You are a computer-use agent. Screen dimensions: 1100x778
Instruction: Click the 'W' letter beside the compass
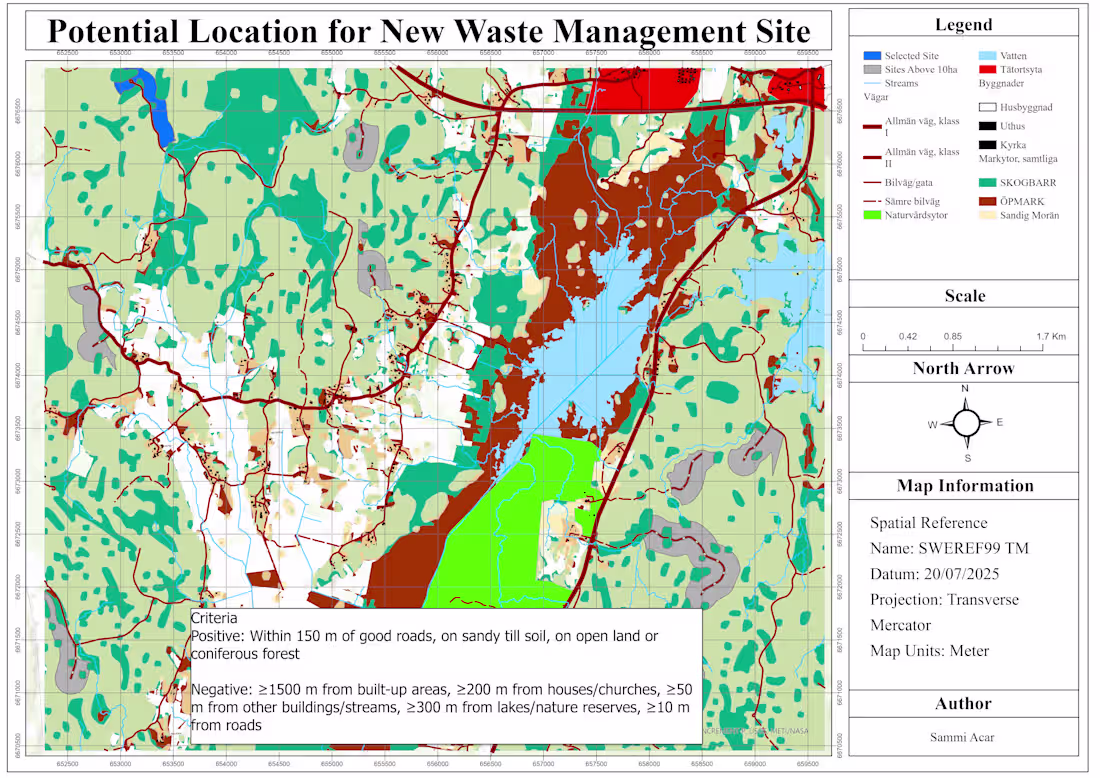(x=932, y=424)
